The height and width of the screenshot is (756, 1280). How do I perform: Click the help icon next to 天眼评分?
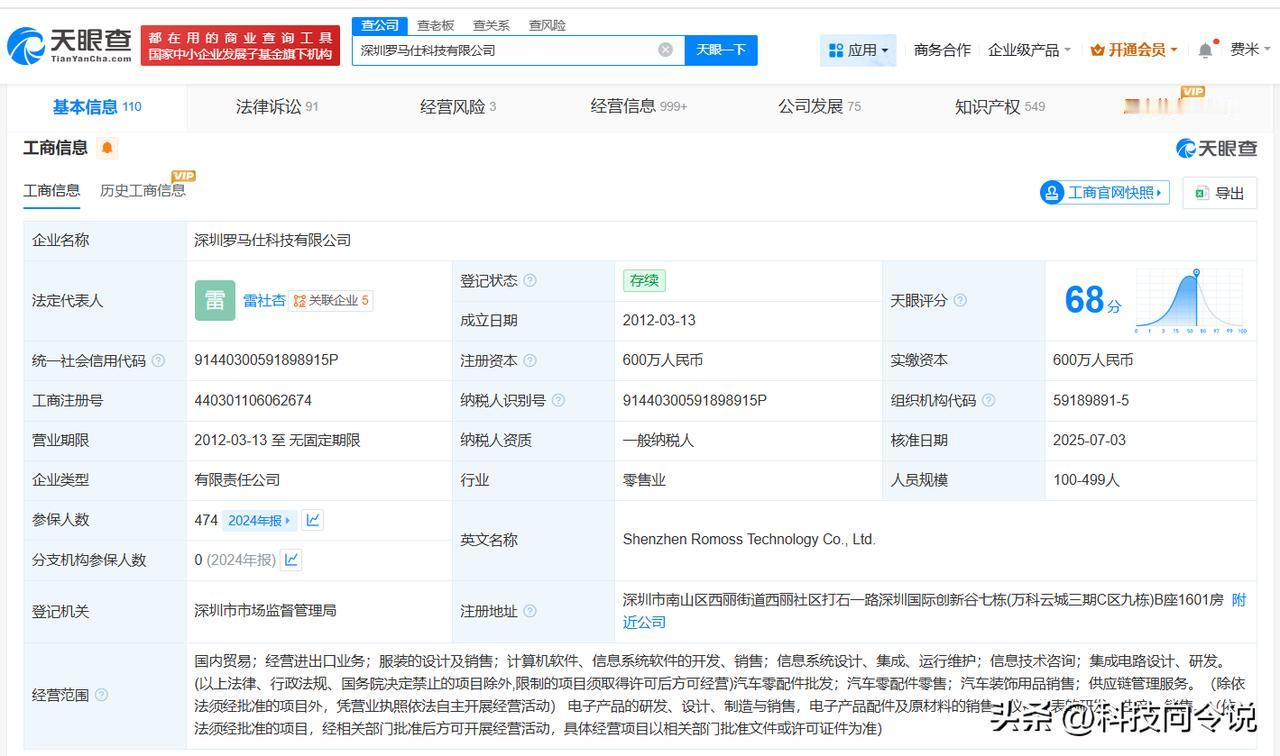click(x=960, y=300)
